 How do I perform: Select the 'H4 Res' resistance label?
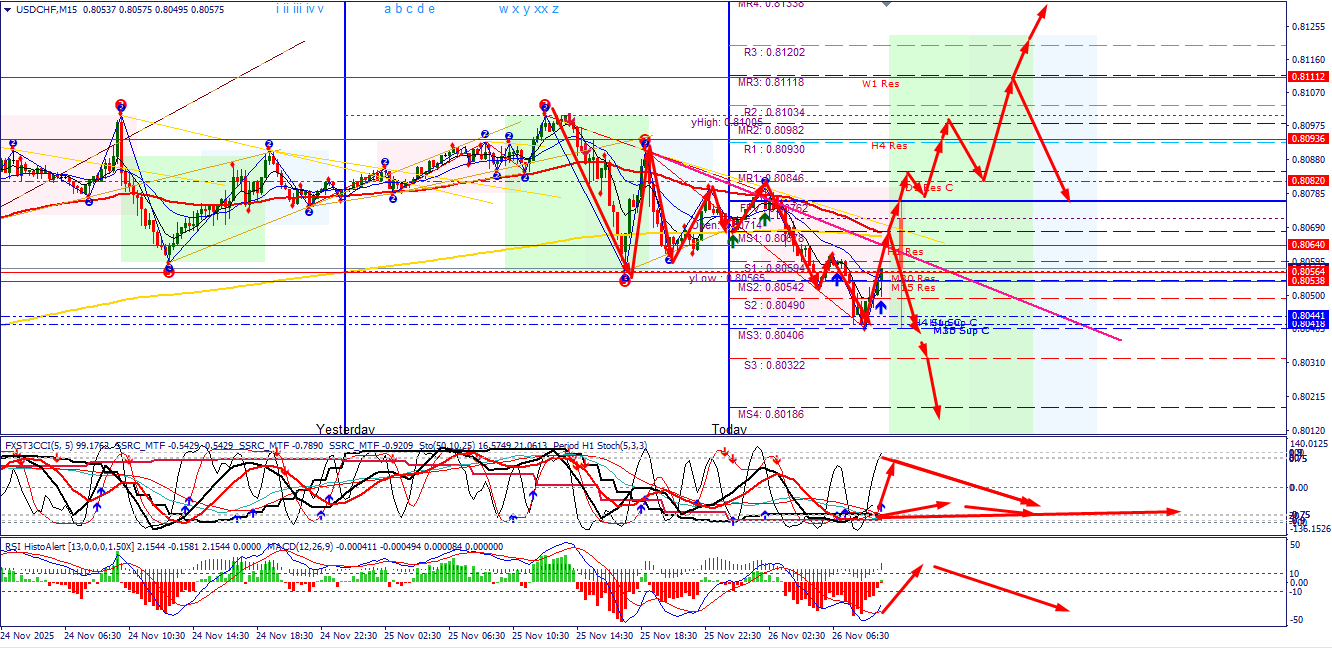tap(889, 146)
